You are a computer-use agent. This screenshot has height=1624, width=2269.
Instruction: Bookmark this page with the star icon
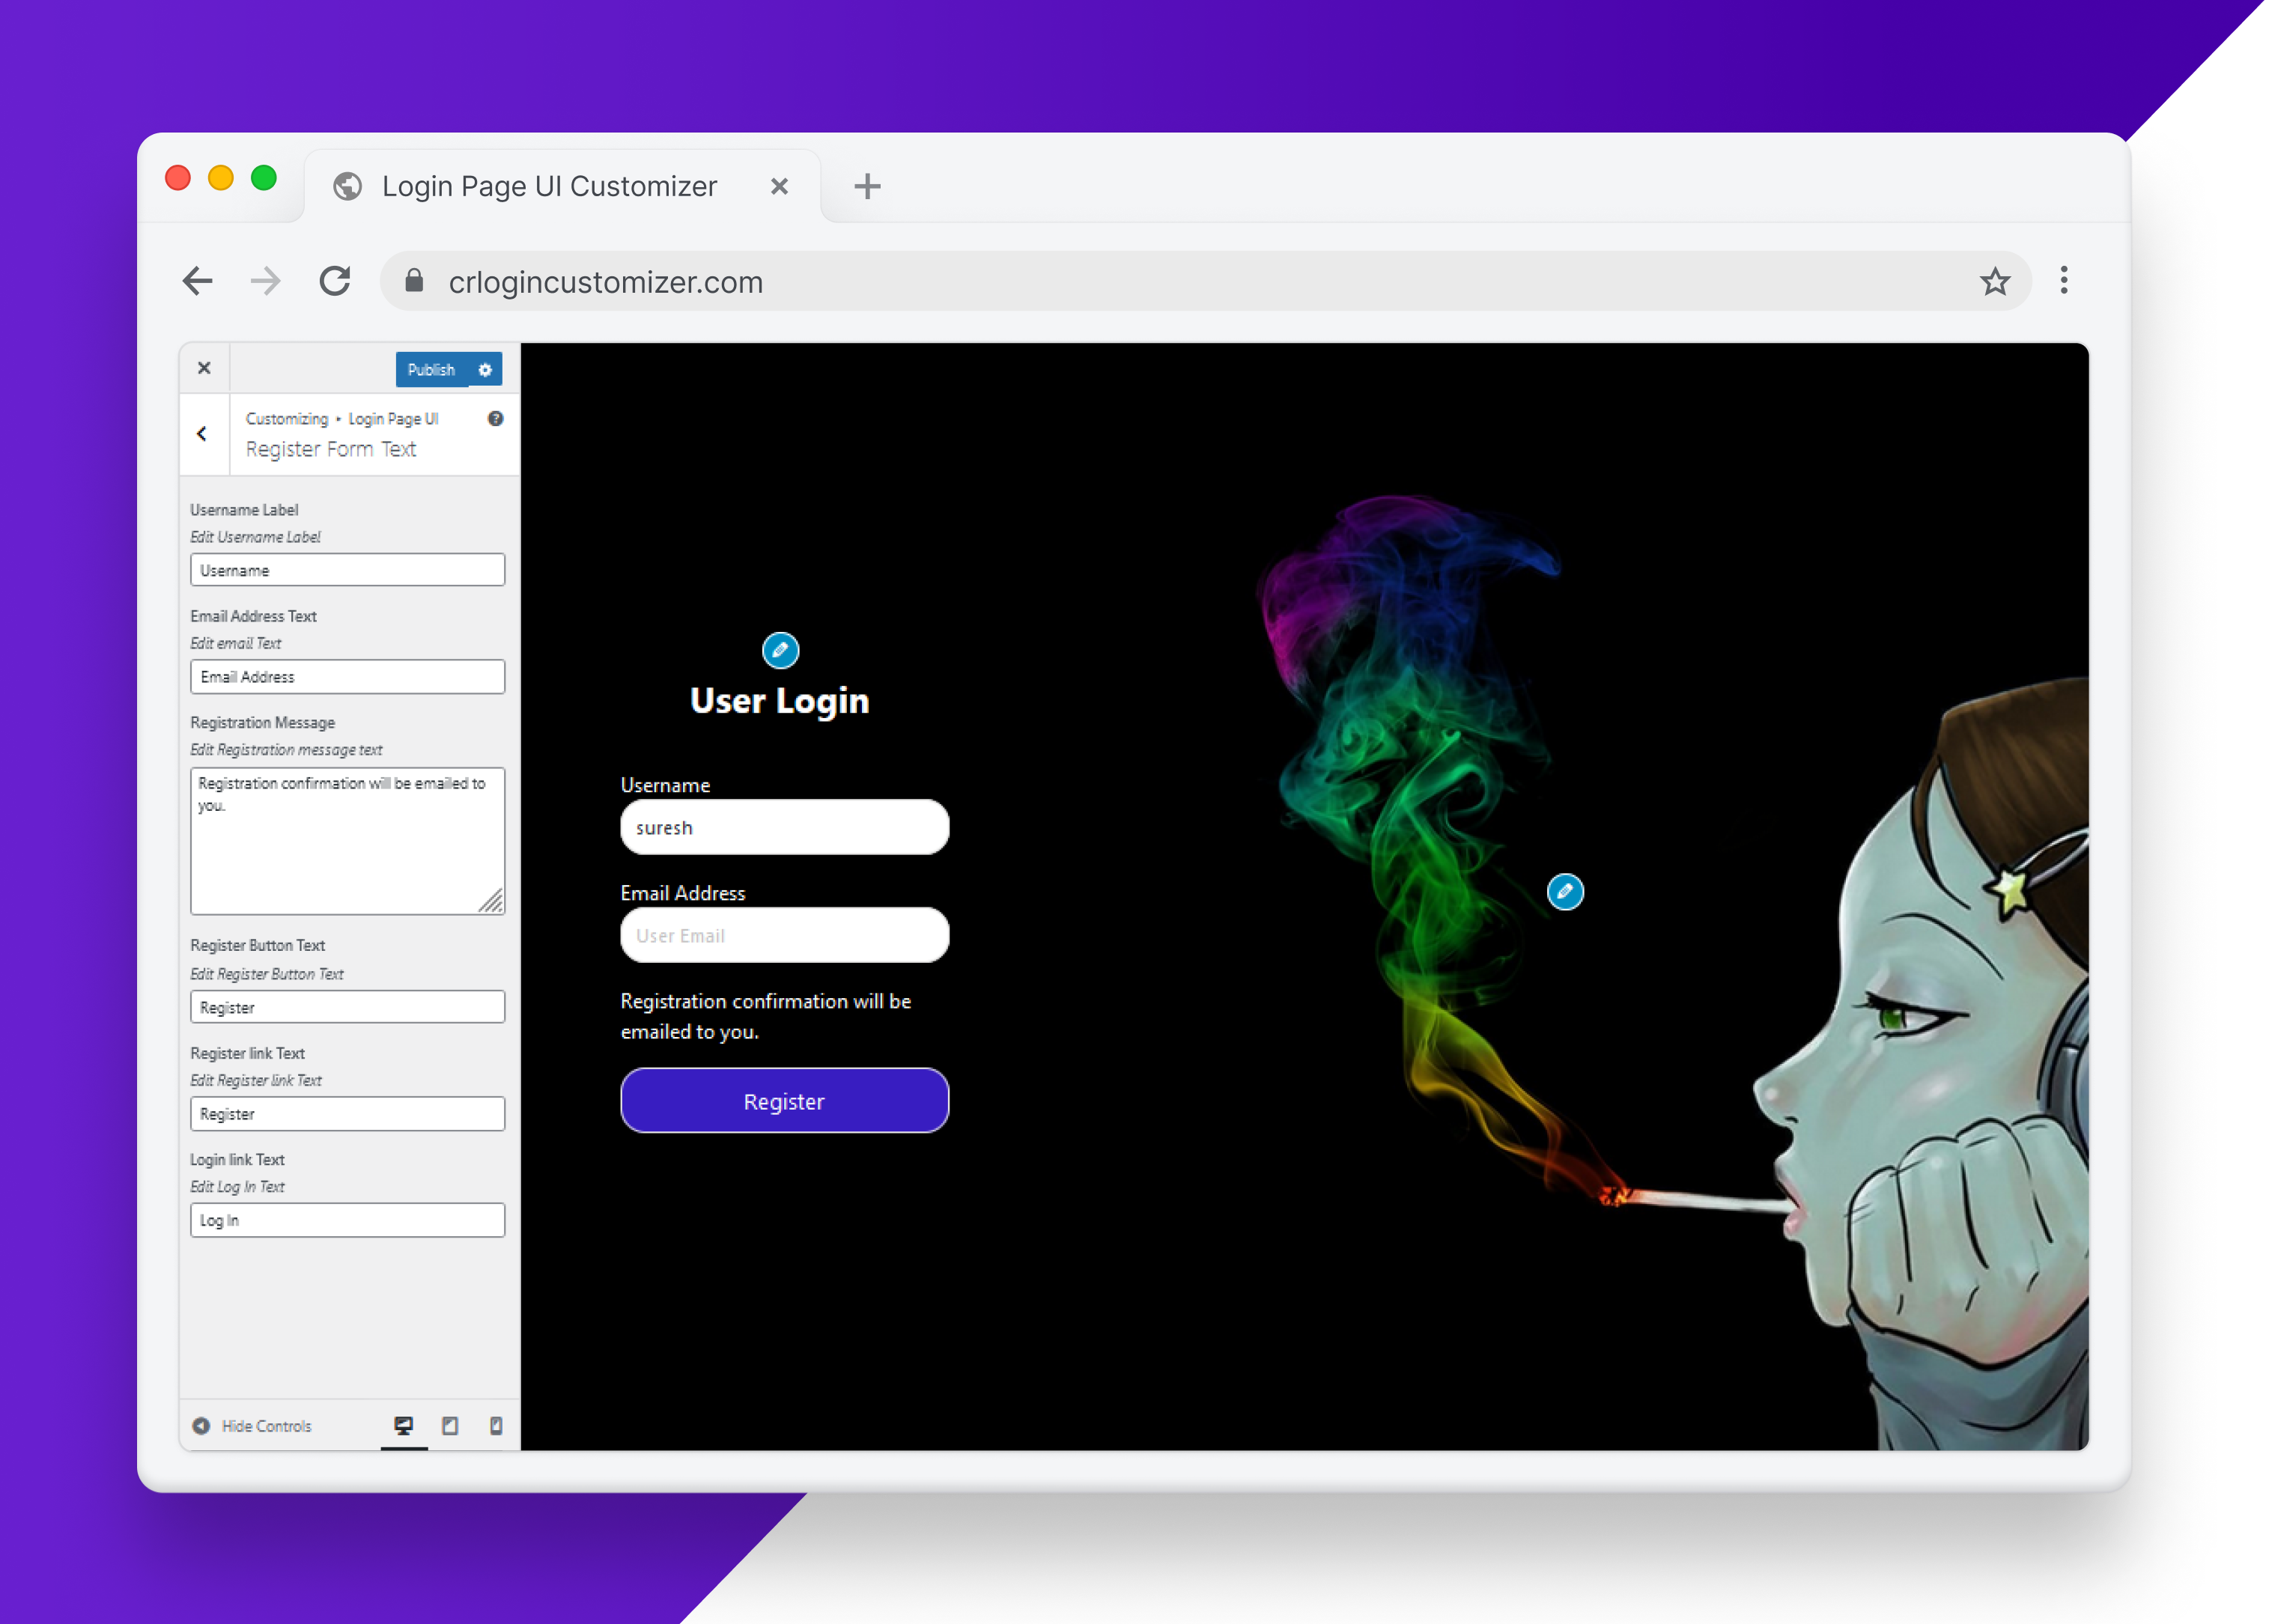click(x=1994, y=281)
